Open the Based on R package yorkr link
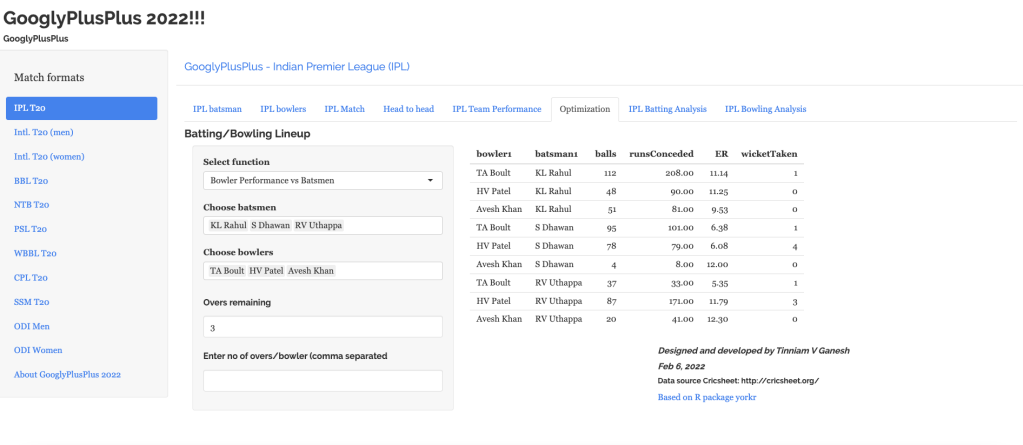 pos(706,397)
